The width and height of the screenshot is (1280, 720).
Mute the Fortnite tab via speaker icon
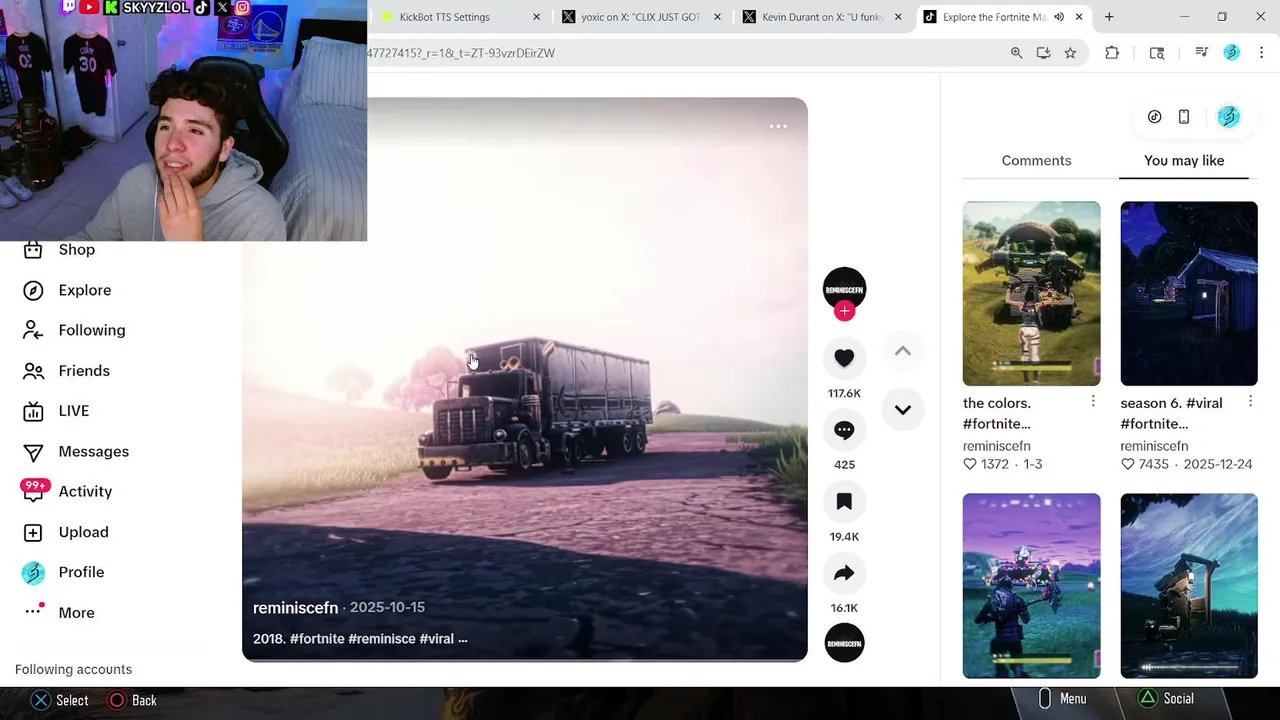[x=1059, y=17]
